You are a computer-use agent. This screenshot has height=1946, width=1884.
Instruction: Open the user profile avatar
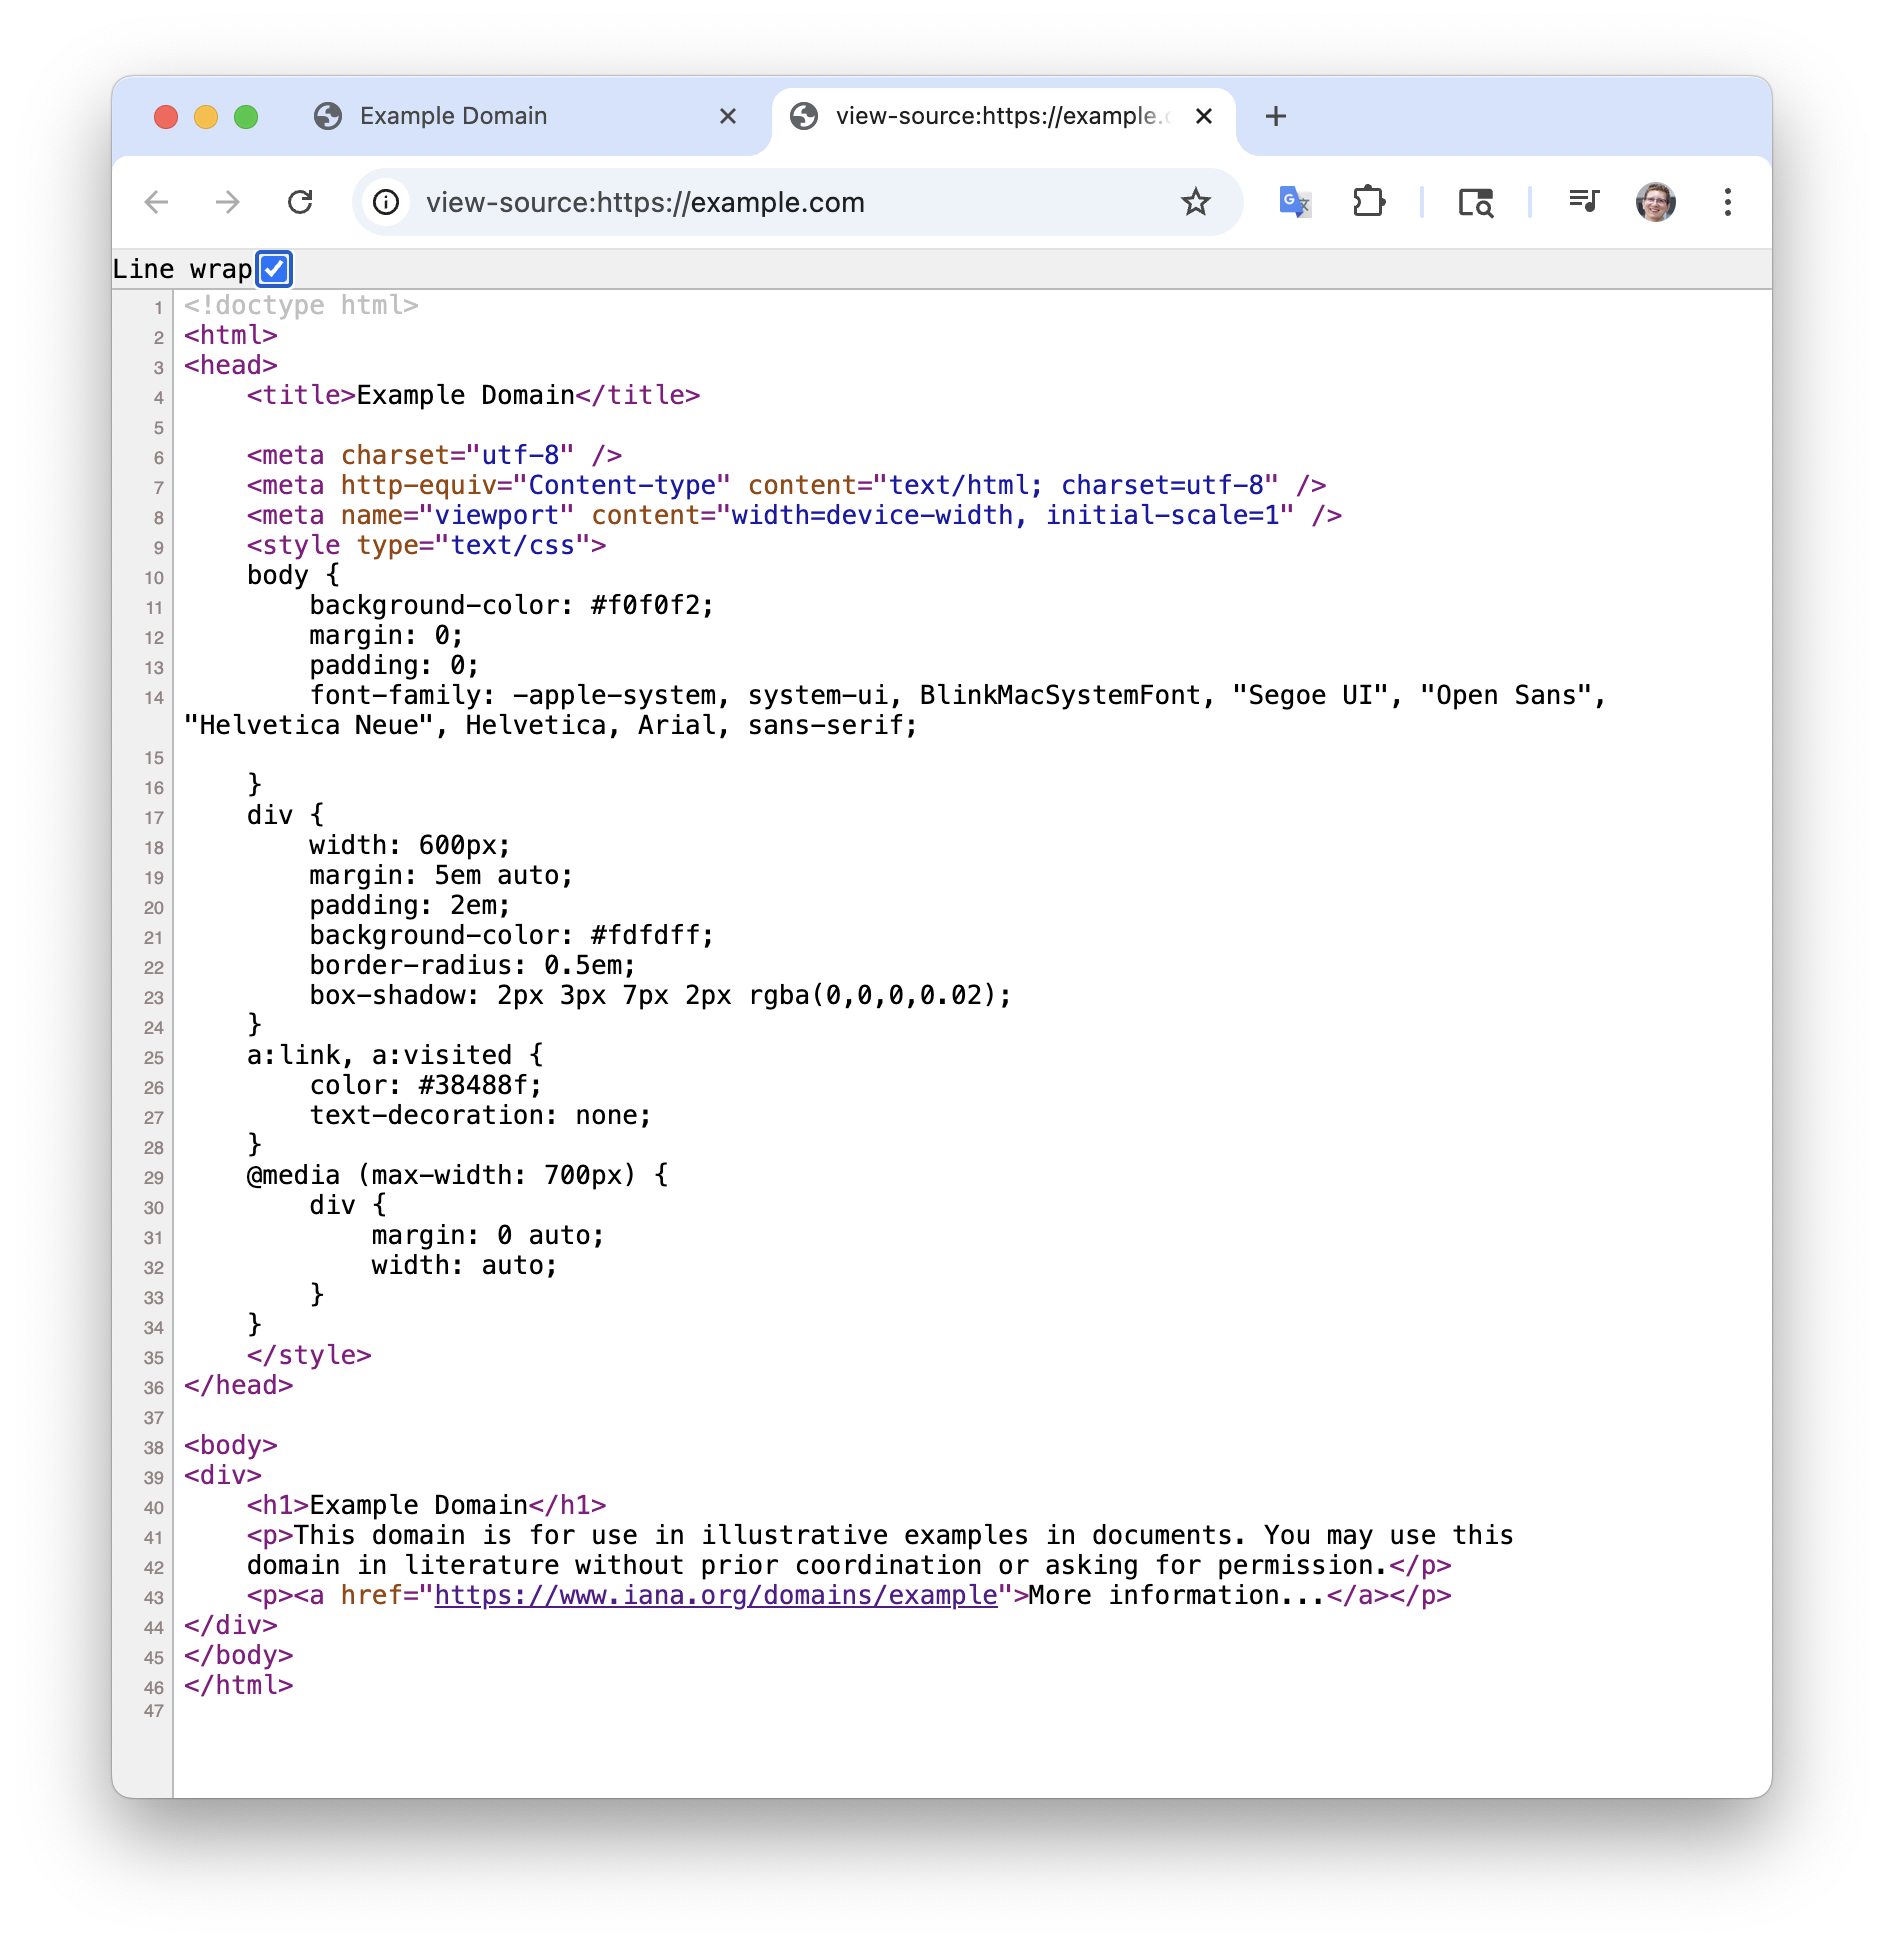pos(1655,203)
